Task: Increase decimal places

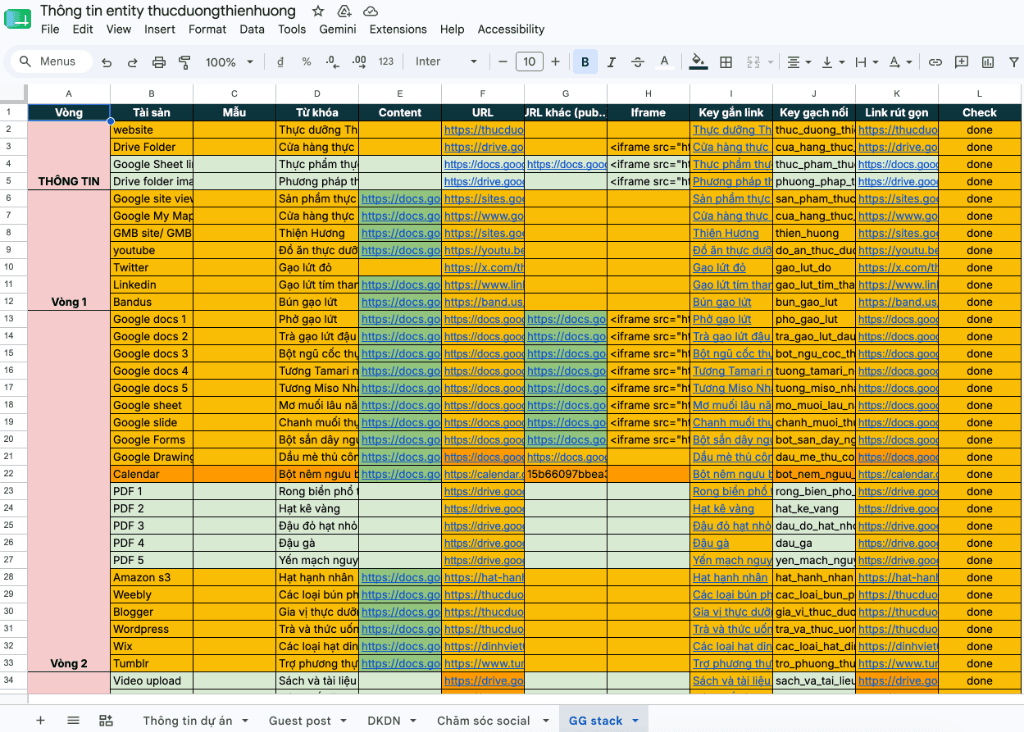Action: 359,61
